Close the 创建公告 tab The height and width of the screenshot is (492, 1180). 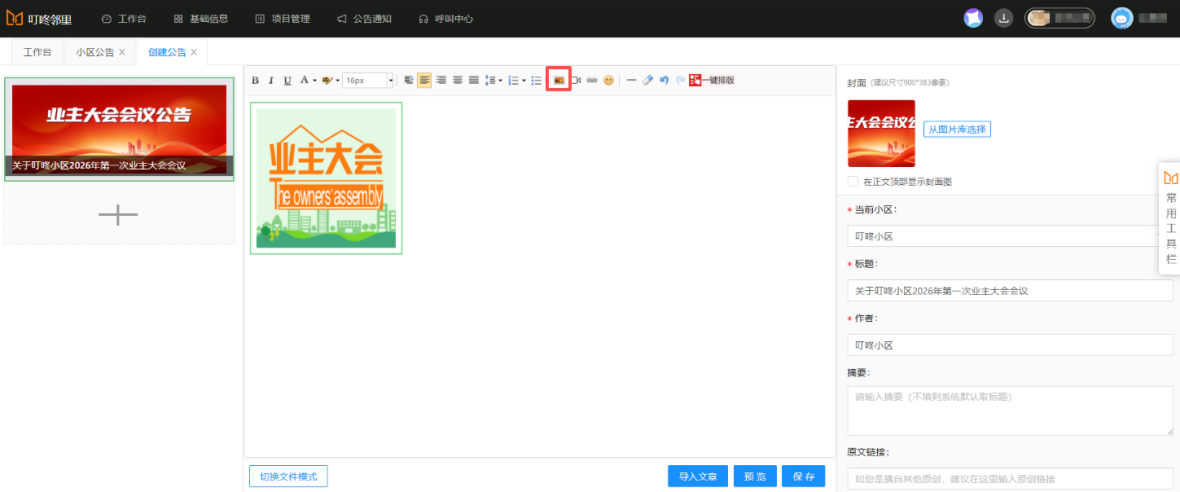click(194, 52)
